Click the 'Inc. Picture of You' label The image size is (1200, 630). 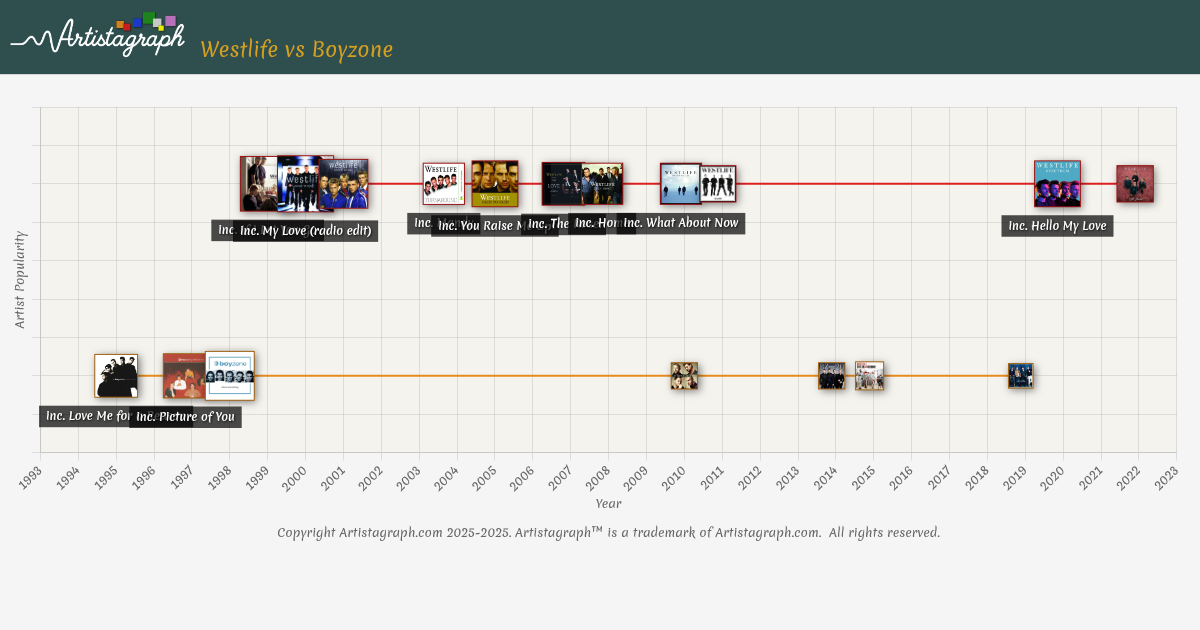[x=185, y=417]
